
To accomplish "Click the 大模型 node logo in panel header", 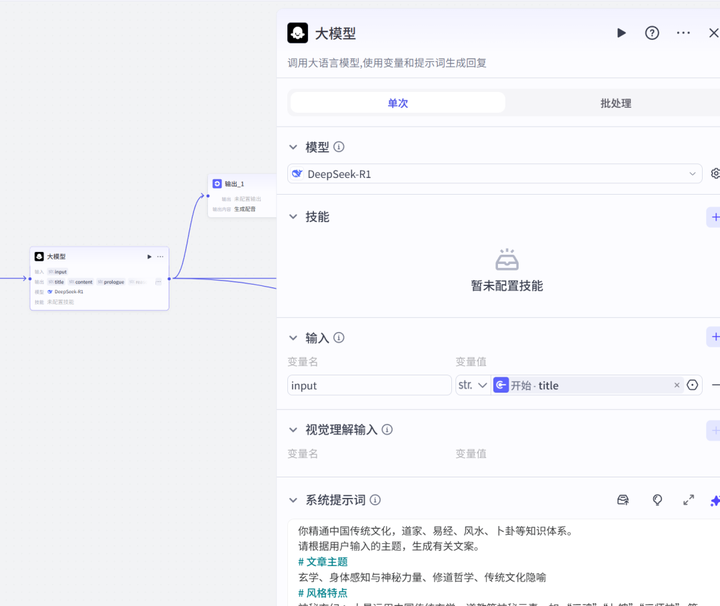I will click(298, 33).
